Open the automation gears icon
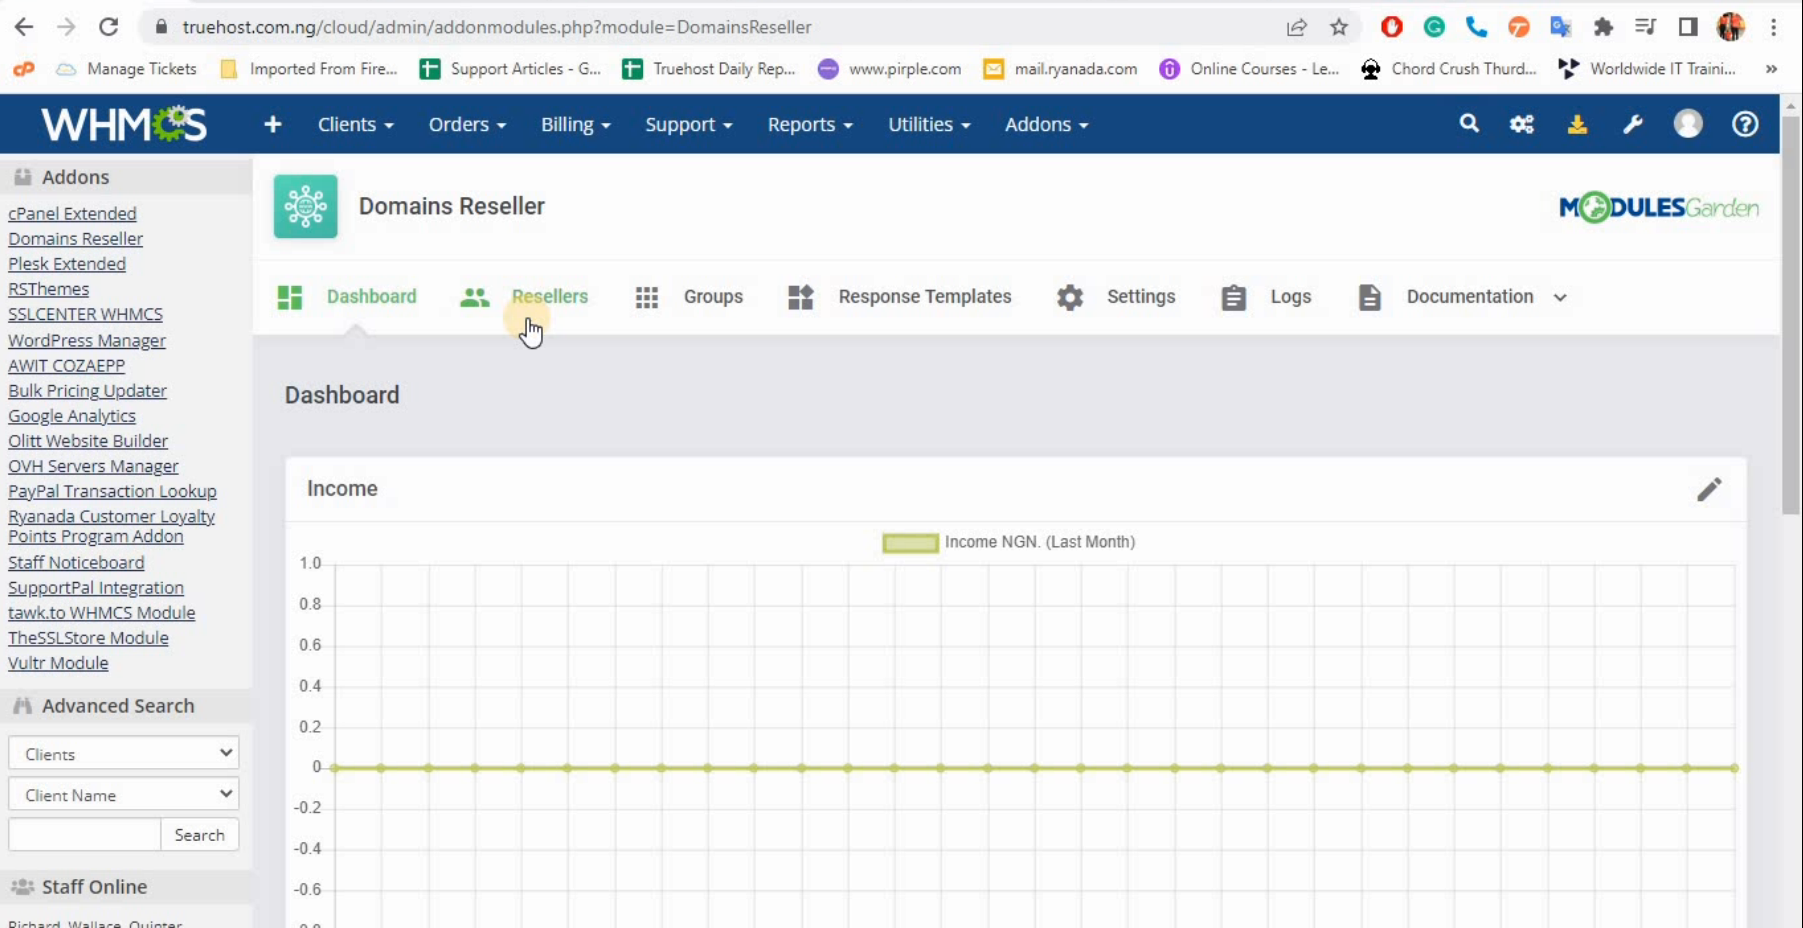 pyautogui.click(x=1522, y=124)
